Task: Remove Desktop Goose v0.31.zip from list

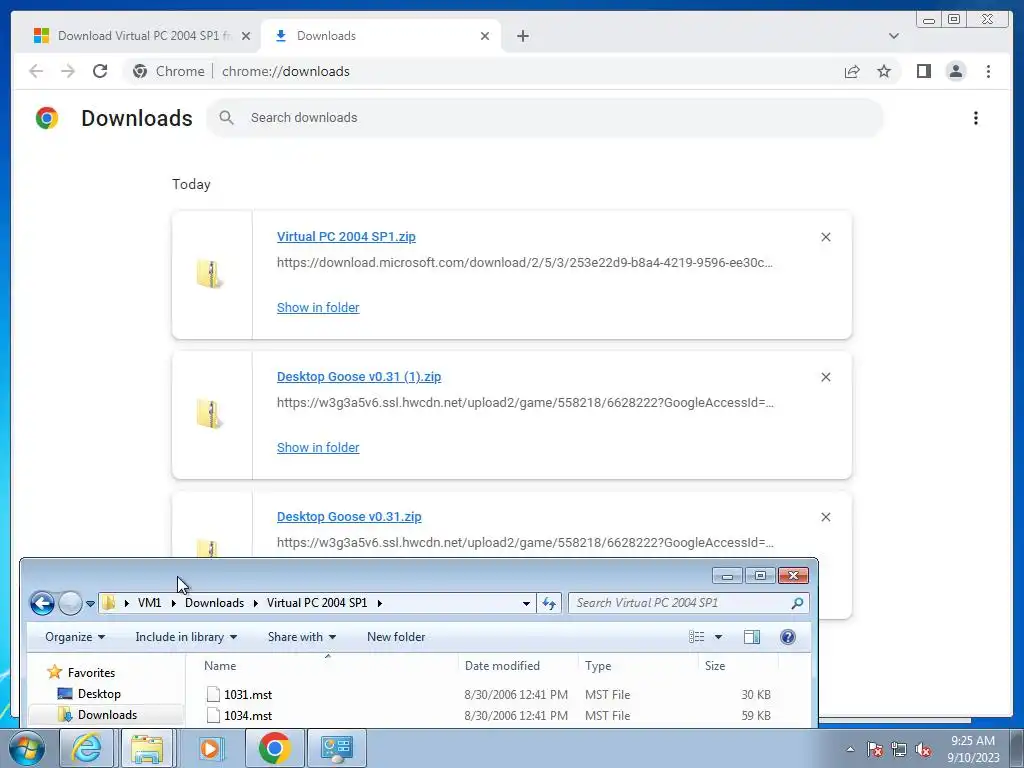Action: pos(825,517)
